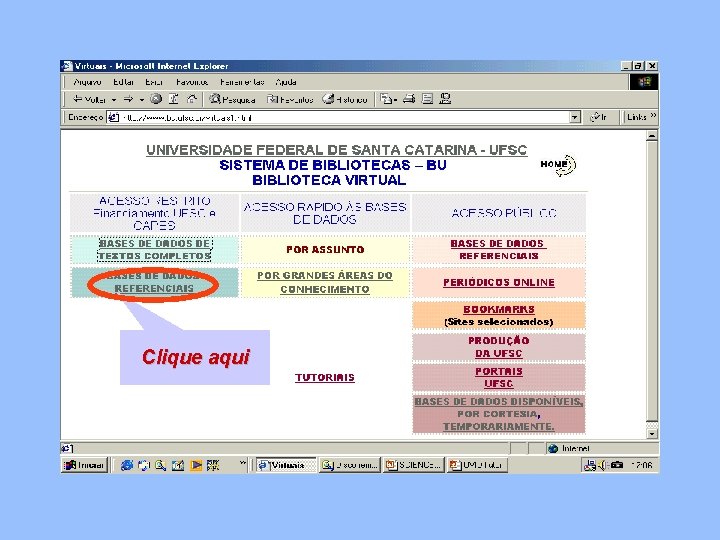Click the Mail toolbar icon
Viewport: 720px width, 540px height.
(388, 99)
